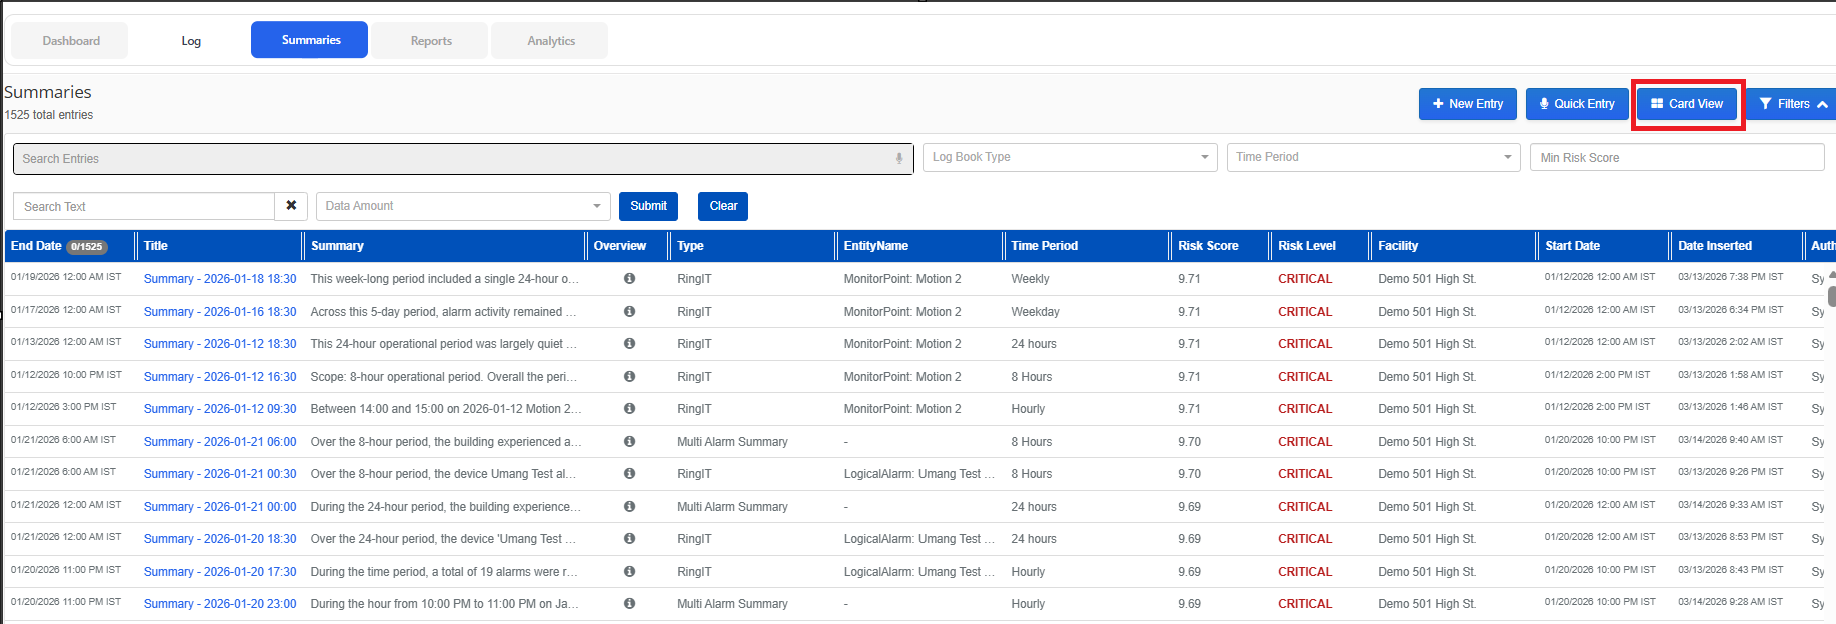This screenshot has width=1836, height=624.
Task: Sort by Risk Score column header
Action: (1208, 246)
